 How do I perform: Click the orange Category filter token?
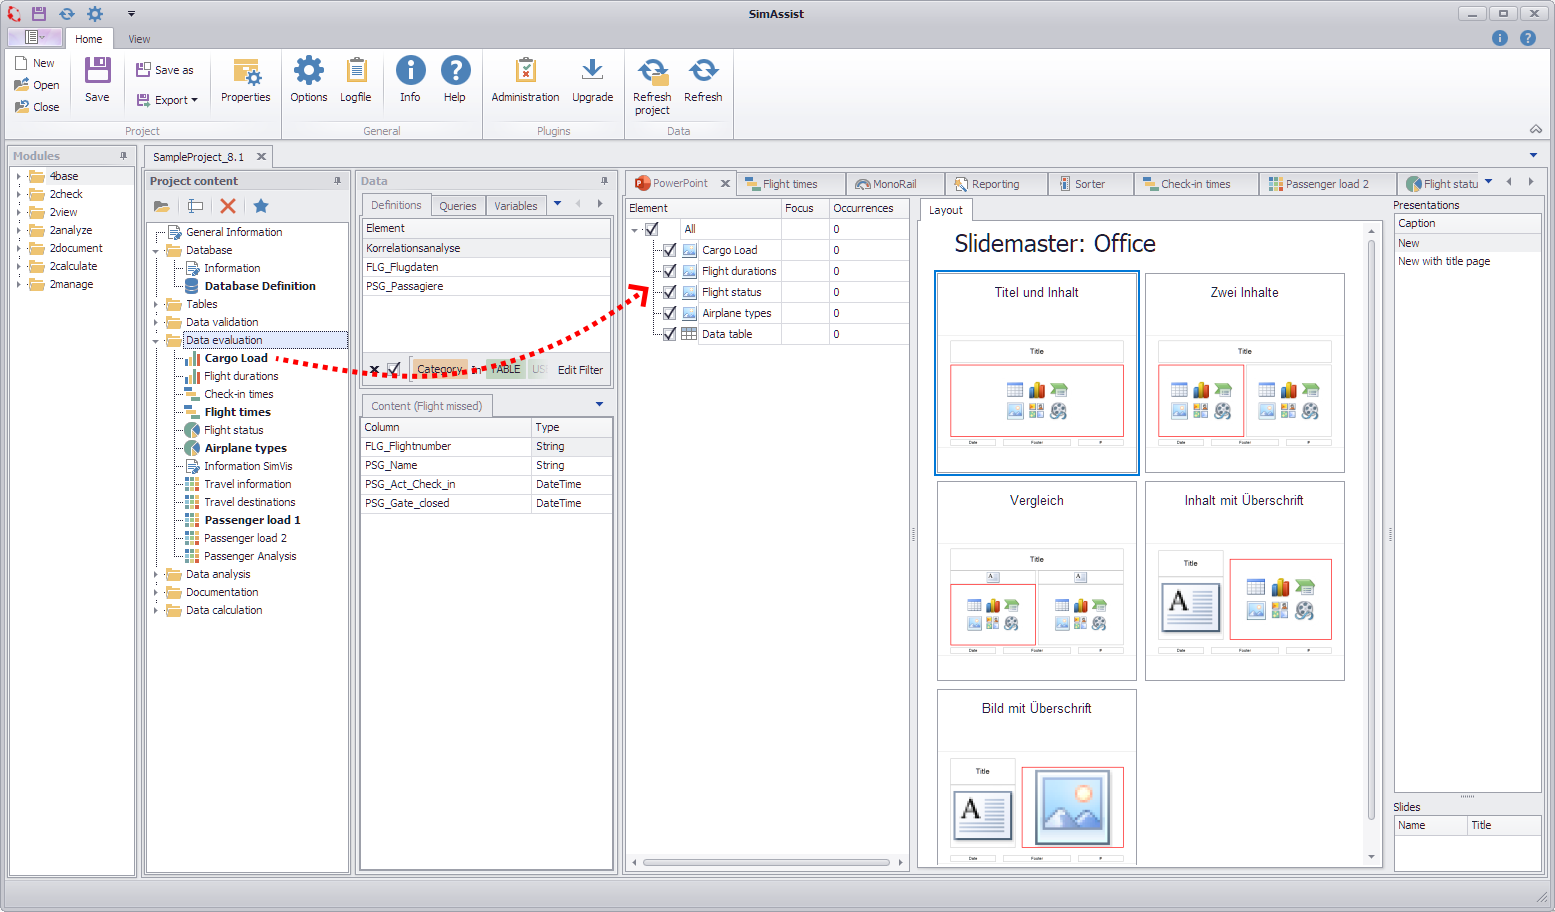pyautogui.click(x=440, y=369)
